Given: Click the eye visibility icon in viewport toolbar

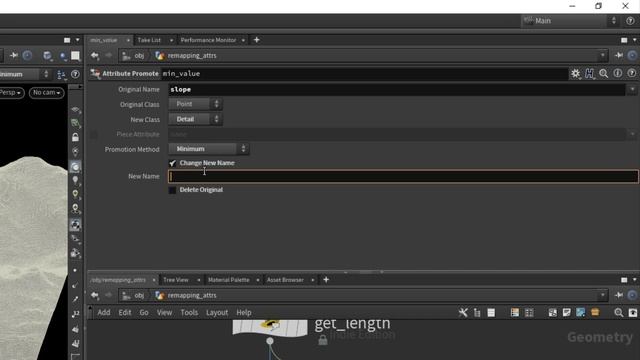Looking at the screenshot, I should (75, 109).
